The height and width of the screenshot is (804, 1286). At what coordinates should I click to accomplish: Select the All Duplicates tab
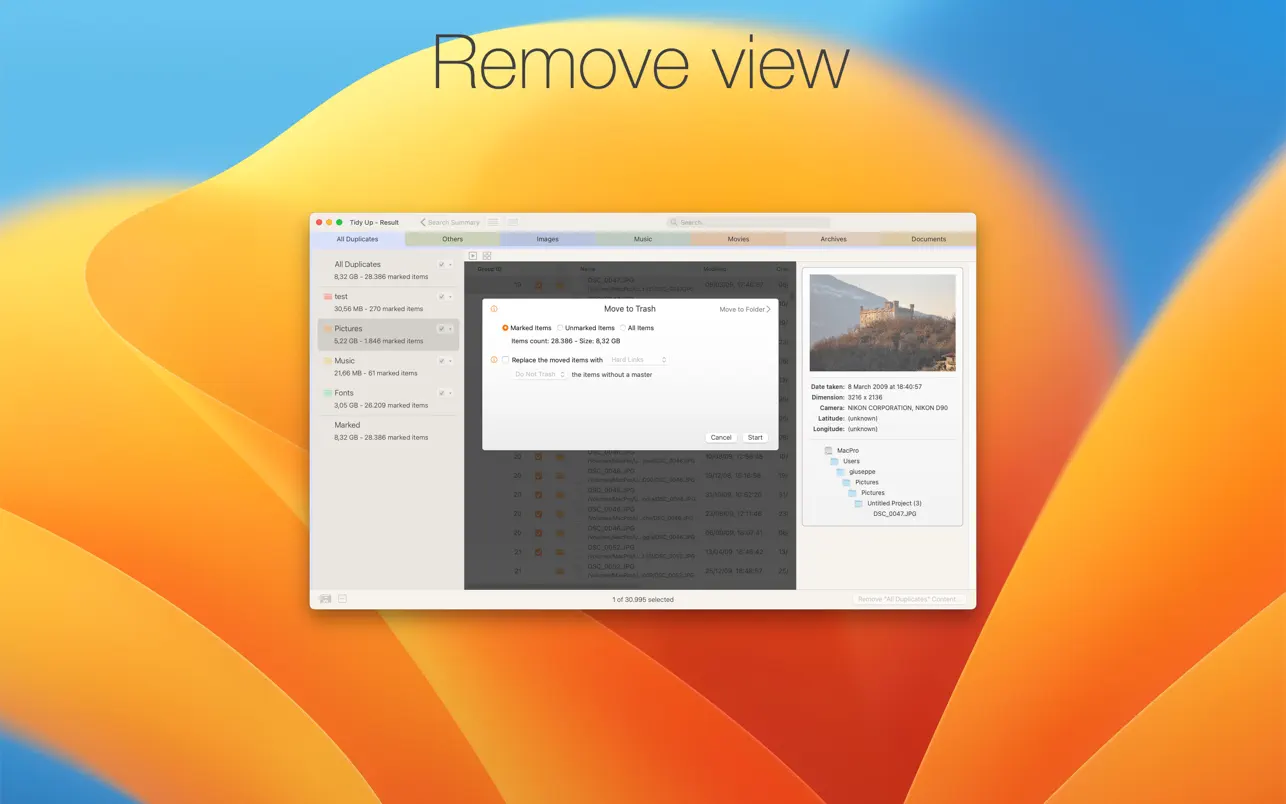(357, 239)
